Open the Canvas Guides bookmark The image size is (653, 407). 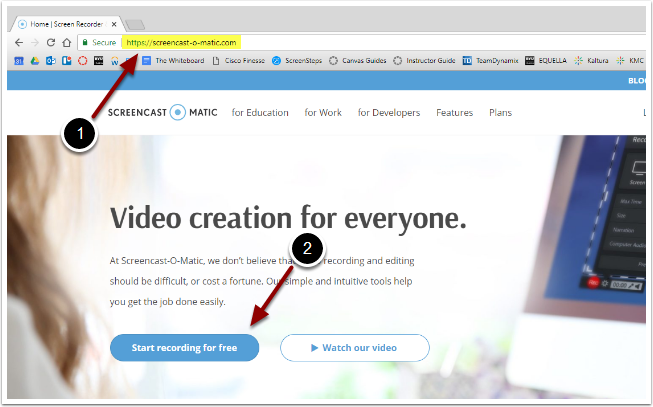358,61
